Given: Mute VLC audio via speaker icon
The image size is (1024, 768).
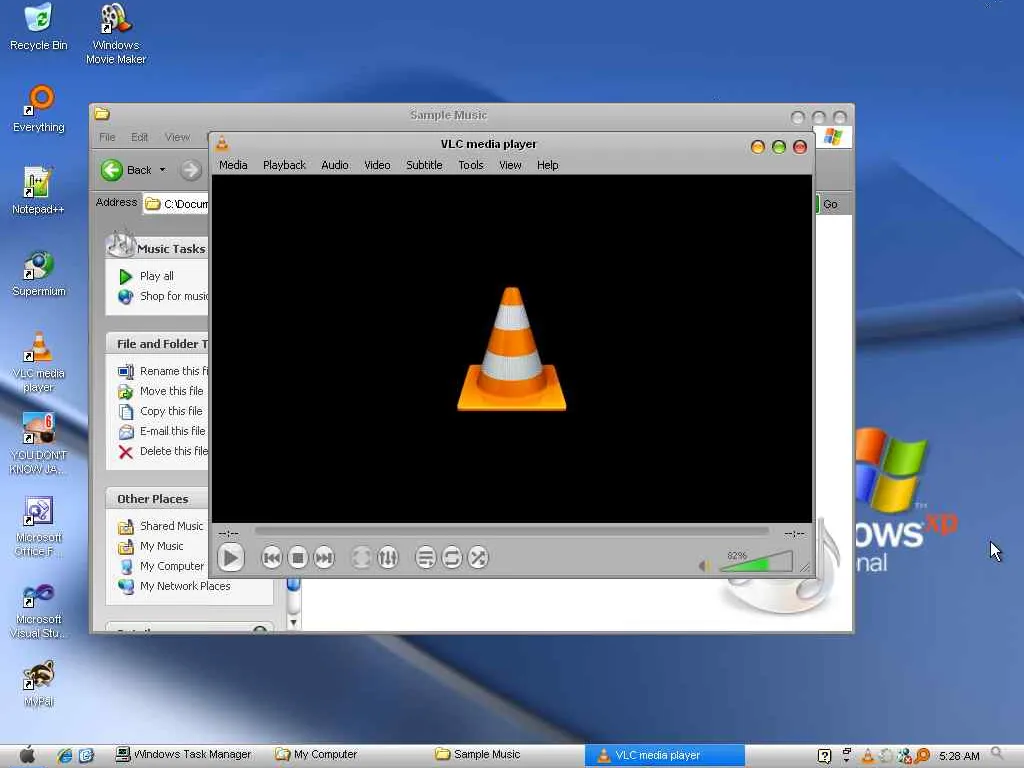Looking at the screenshot, I should click(x=705, y=565).
